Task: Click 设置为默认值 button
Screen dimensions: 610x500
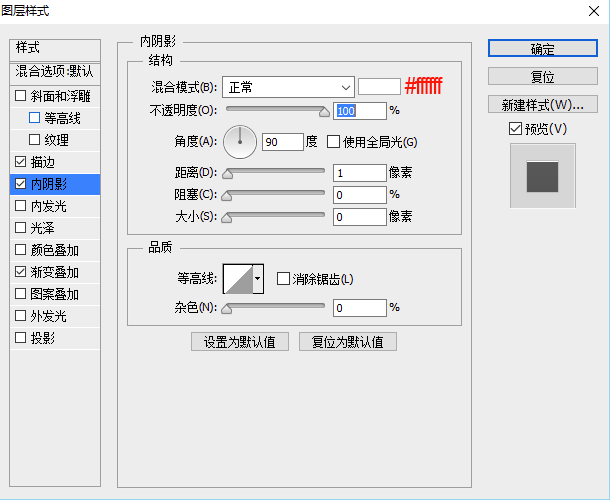Action: pyautogui.click(x=240, y=342)
